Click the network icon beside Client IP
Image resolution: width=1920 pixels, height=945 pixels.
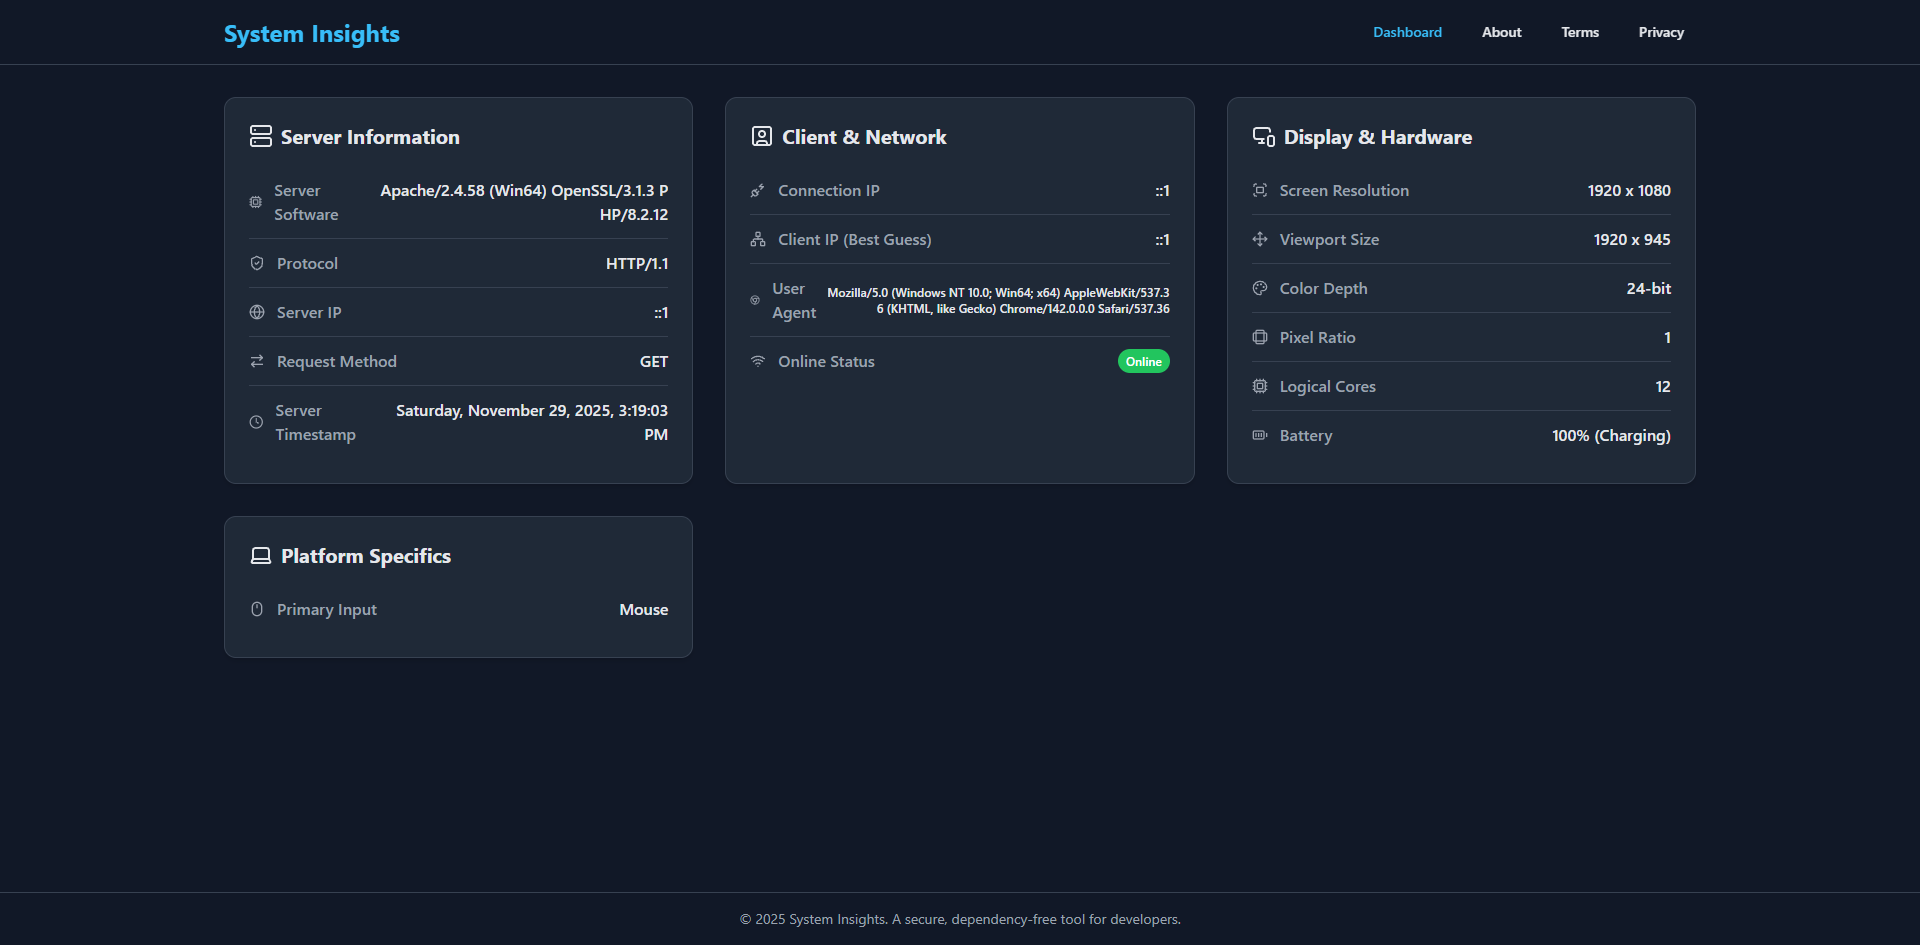(757, 239)
